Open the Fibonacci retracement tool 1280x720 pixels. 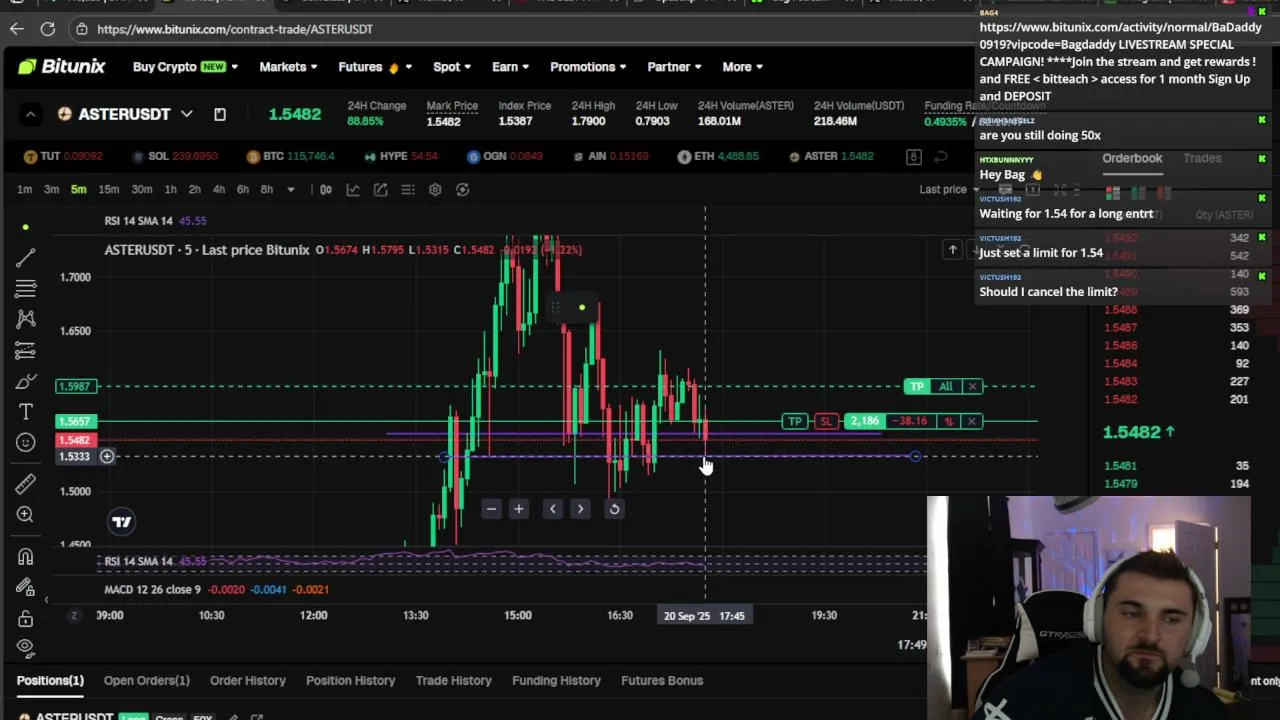pyautogui.click(x=26, y=289)
